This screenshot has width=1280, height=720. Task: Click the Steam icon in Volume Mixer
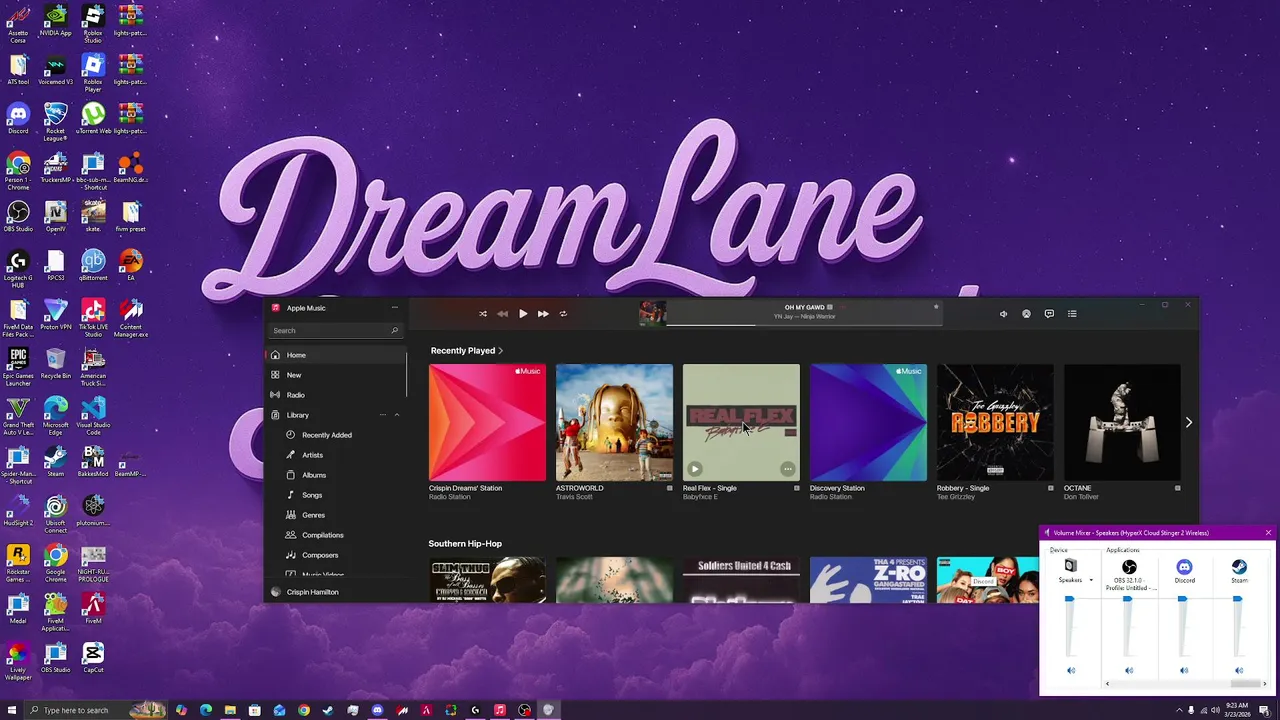pyautogui.click(x=1239, y=567)
